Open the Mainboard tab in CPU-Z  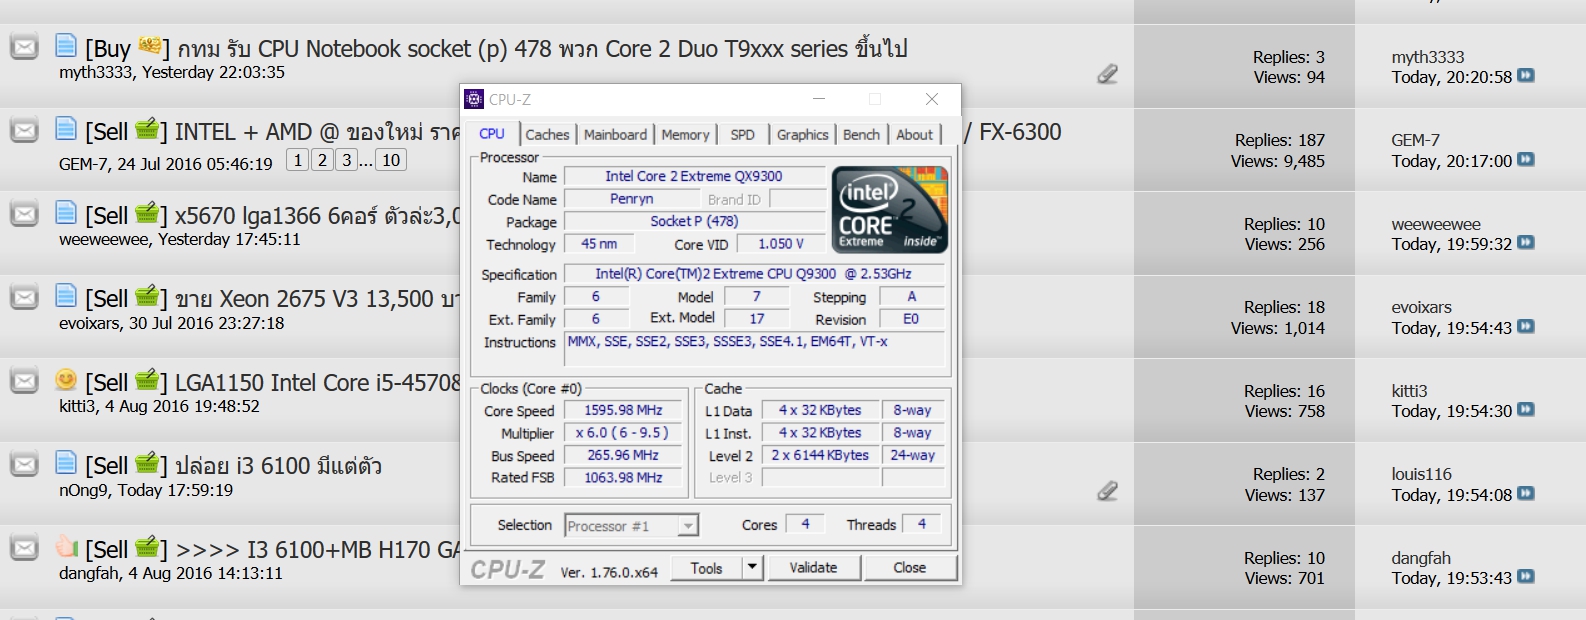[615, 135]
